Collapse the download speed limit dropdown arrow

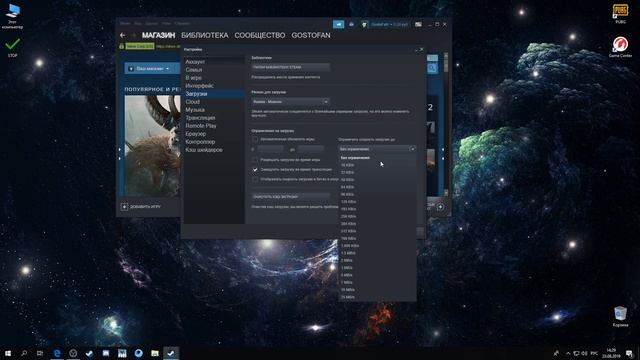[x=412, y=149]
